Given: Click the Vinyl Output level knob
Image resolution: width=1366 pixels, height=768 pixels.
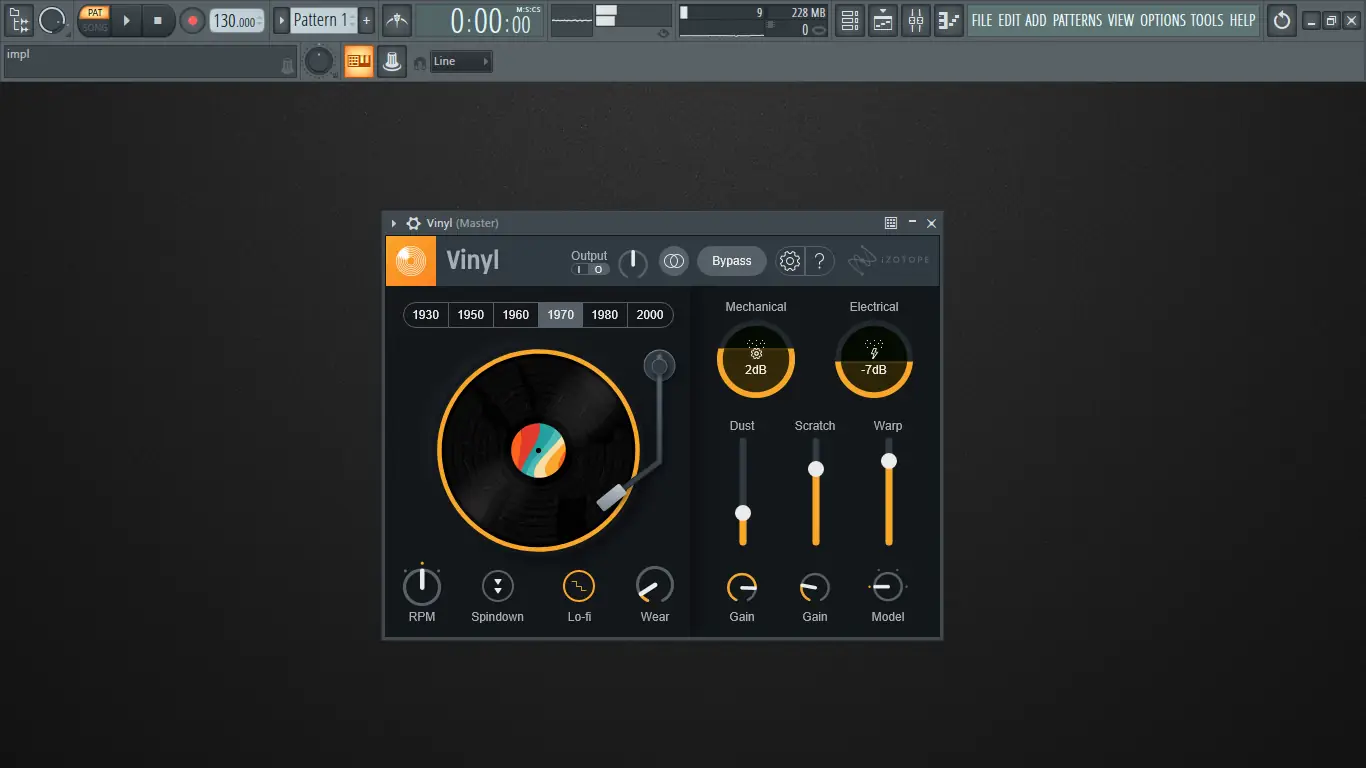Looking at the screenshot, I should (x=633, y=263).
